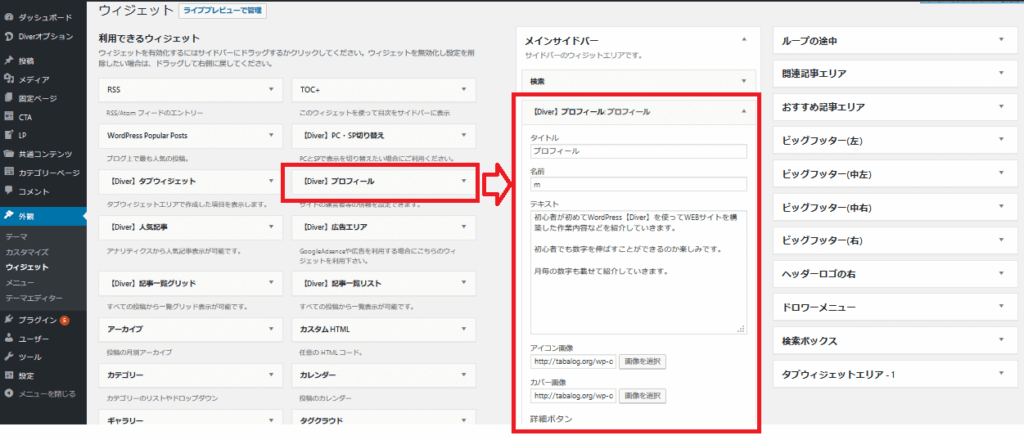Expand the ループの途中 widget area

click(1000, 40)
